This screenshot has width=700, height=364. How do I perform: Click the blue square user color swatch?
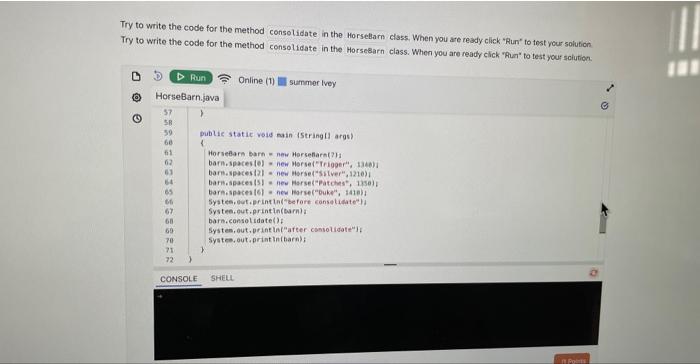(282, 82)
